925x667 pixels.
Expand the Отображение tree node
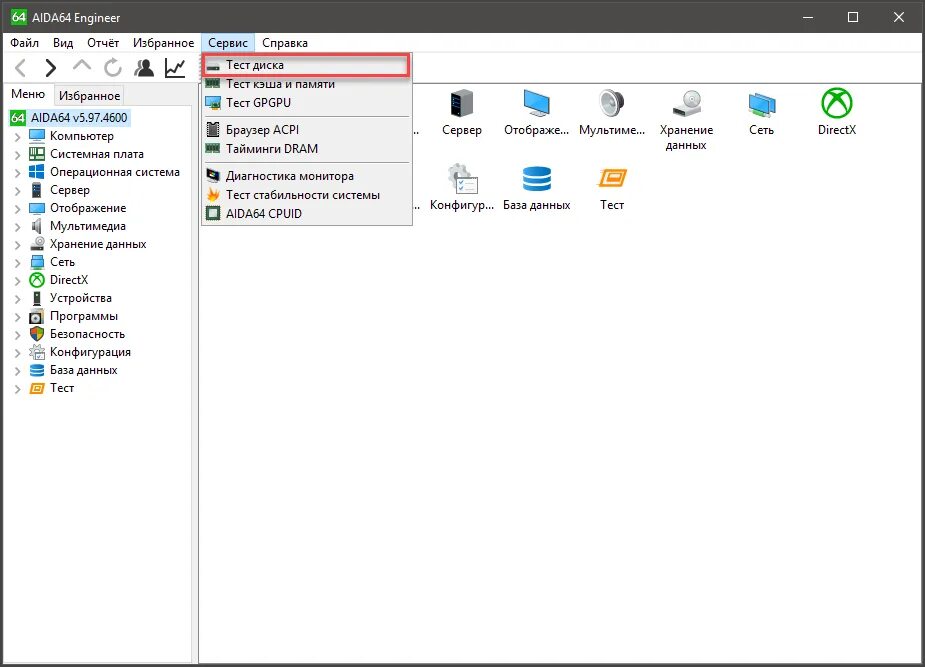[x=17, y=209]
